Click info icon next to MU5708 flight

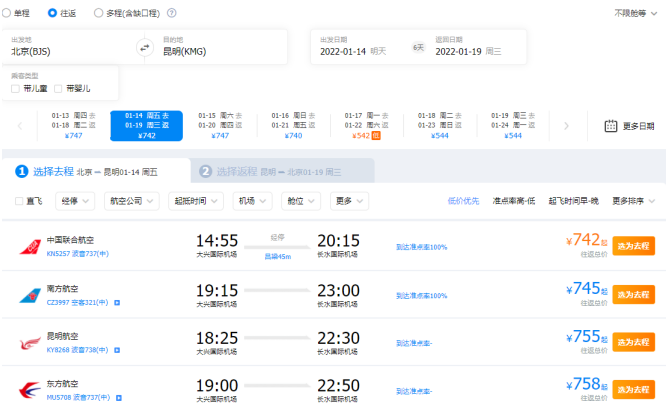[119, 398]
